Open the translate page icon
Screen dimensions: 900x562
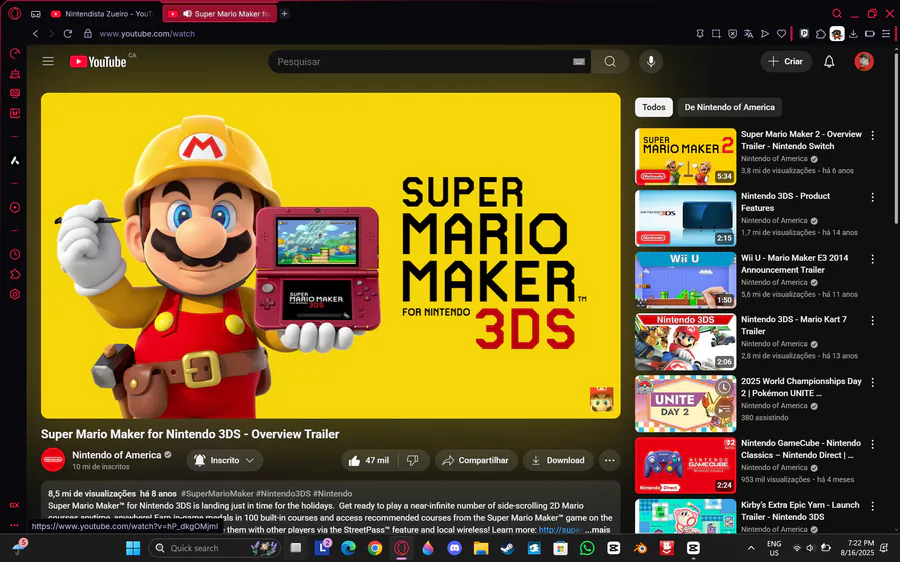[748, 34]
